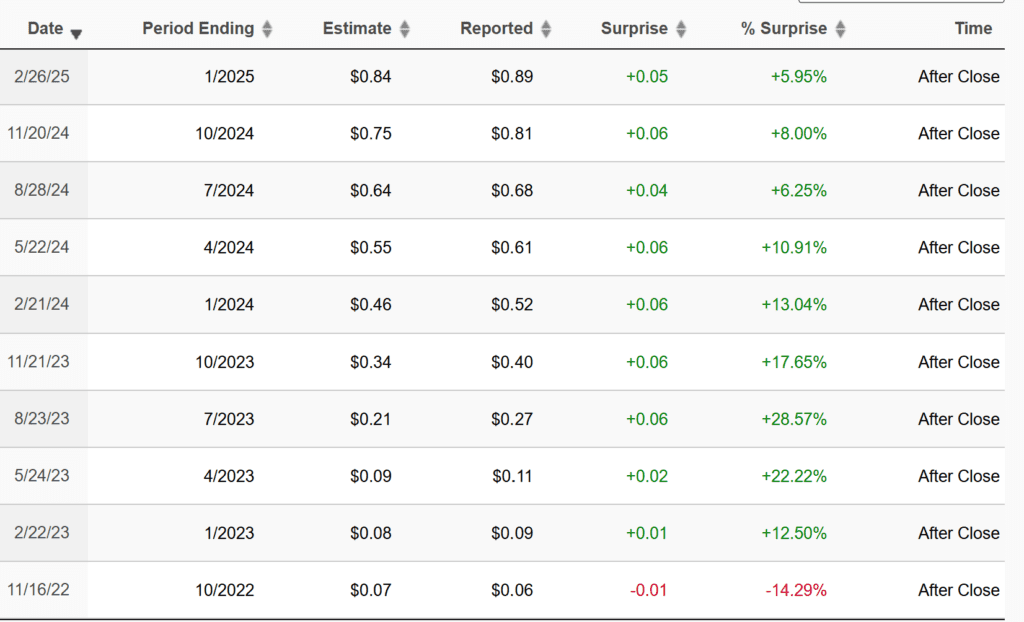Sort by Period Ending column header
This screenshot has height=622, width=1024.
tap(198, 29)
